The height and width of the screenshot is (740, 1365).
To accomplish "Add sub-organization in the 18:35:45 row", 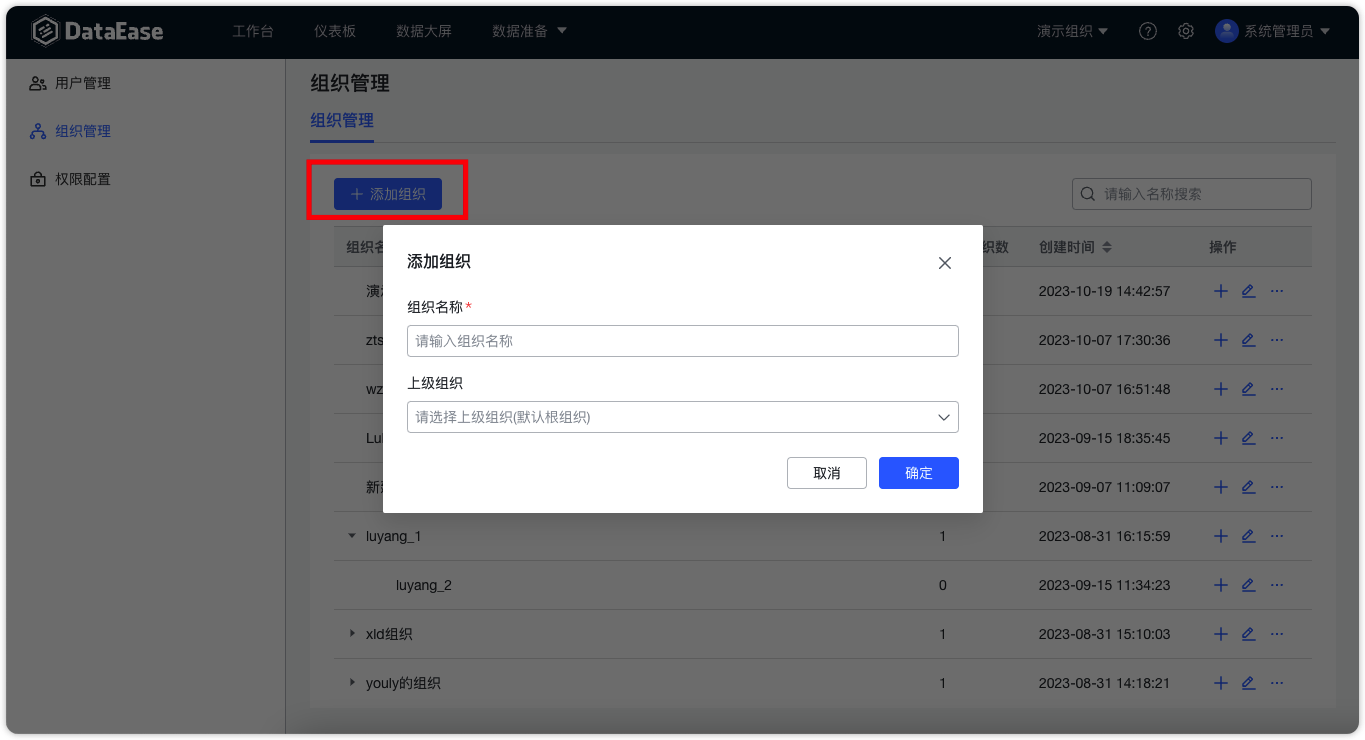I will point(1220,438).
